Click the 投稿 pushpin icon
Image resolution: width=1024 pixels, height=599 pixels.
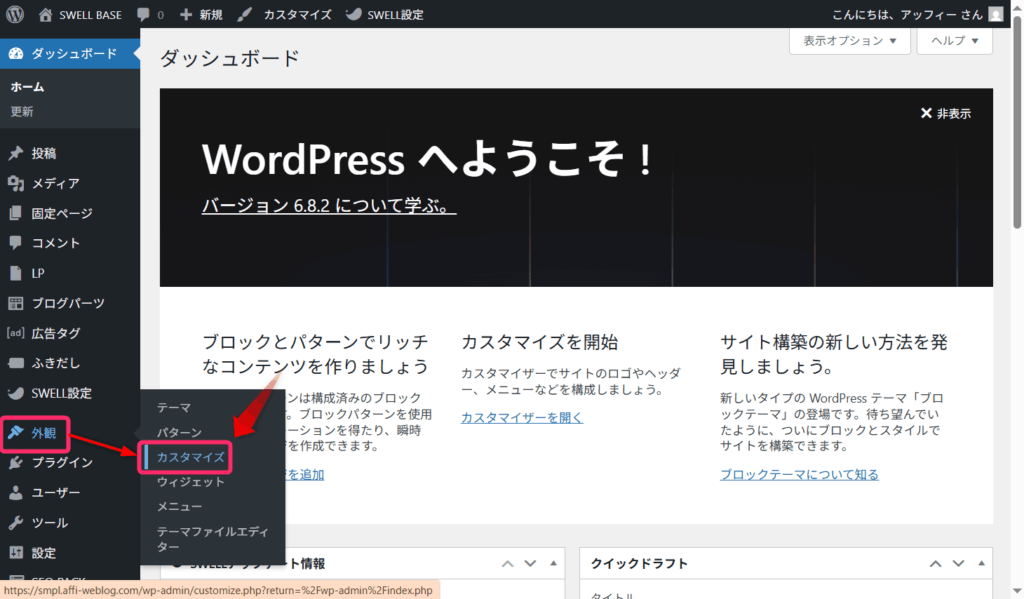tap(16, 154)
